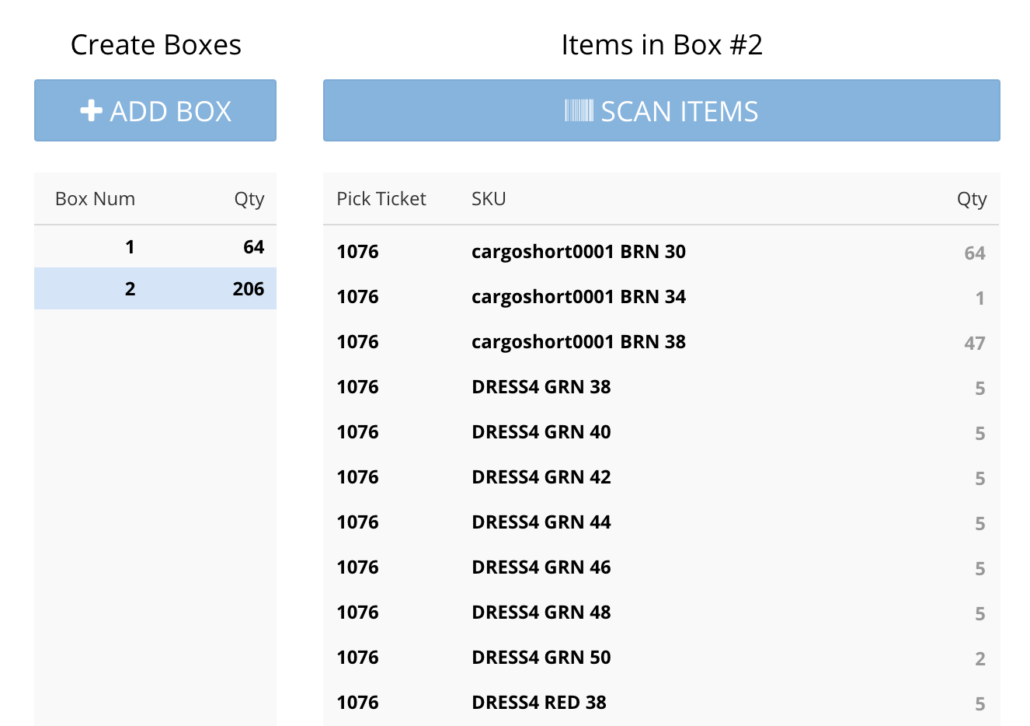Click the Box Num column header
Screen dimensions: 1030x726
point(95,199)
